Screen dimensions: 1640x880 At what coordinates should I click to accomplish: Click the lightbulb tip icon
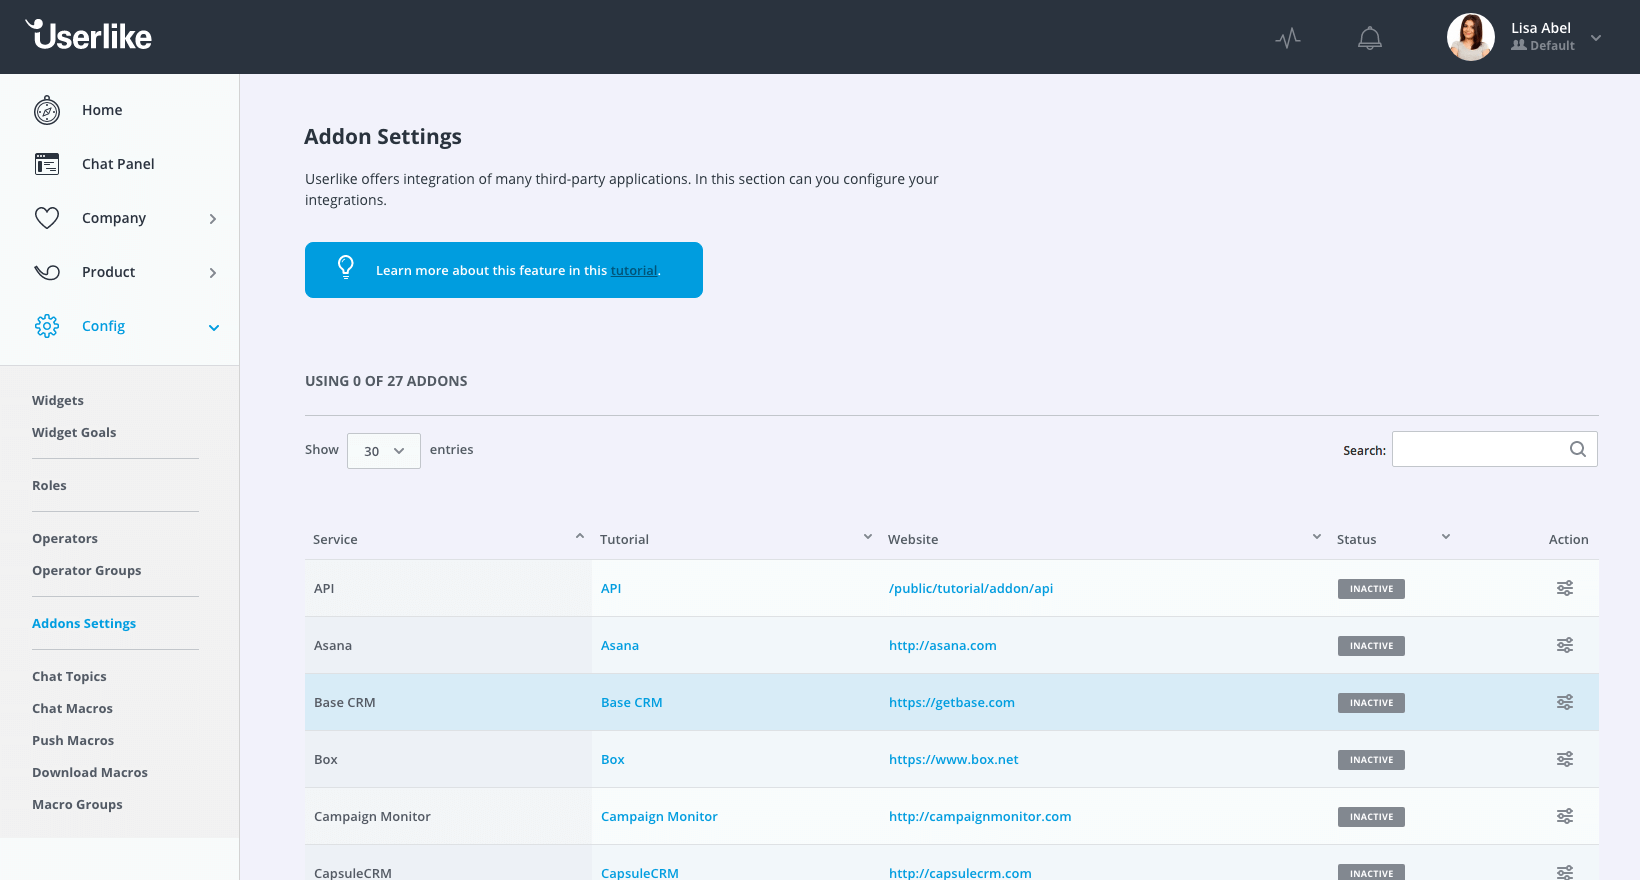tap(346, 267)
